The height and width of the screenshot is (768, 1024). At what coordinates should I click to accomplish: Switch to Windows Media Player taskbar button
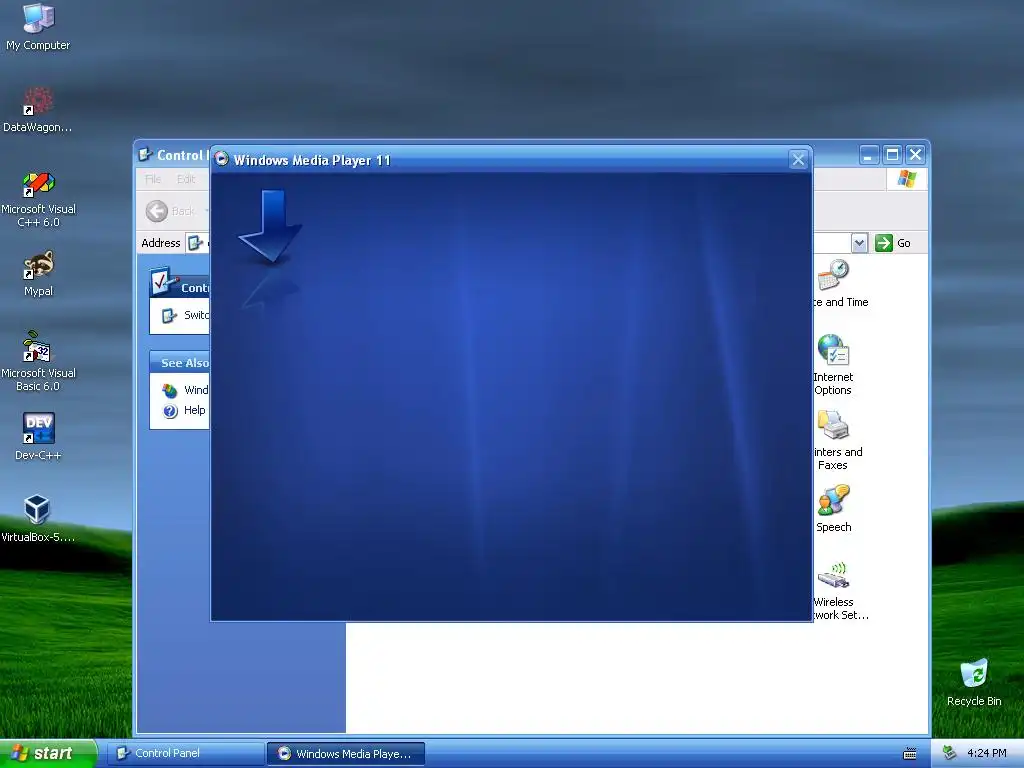coord(346,754)
